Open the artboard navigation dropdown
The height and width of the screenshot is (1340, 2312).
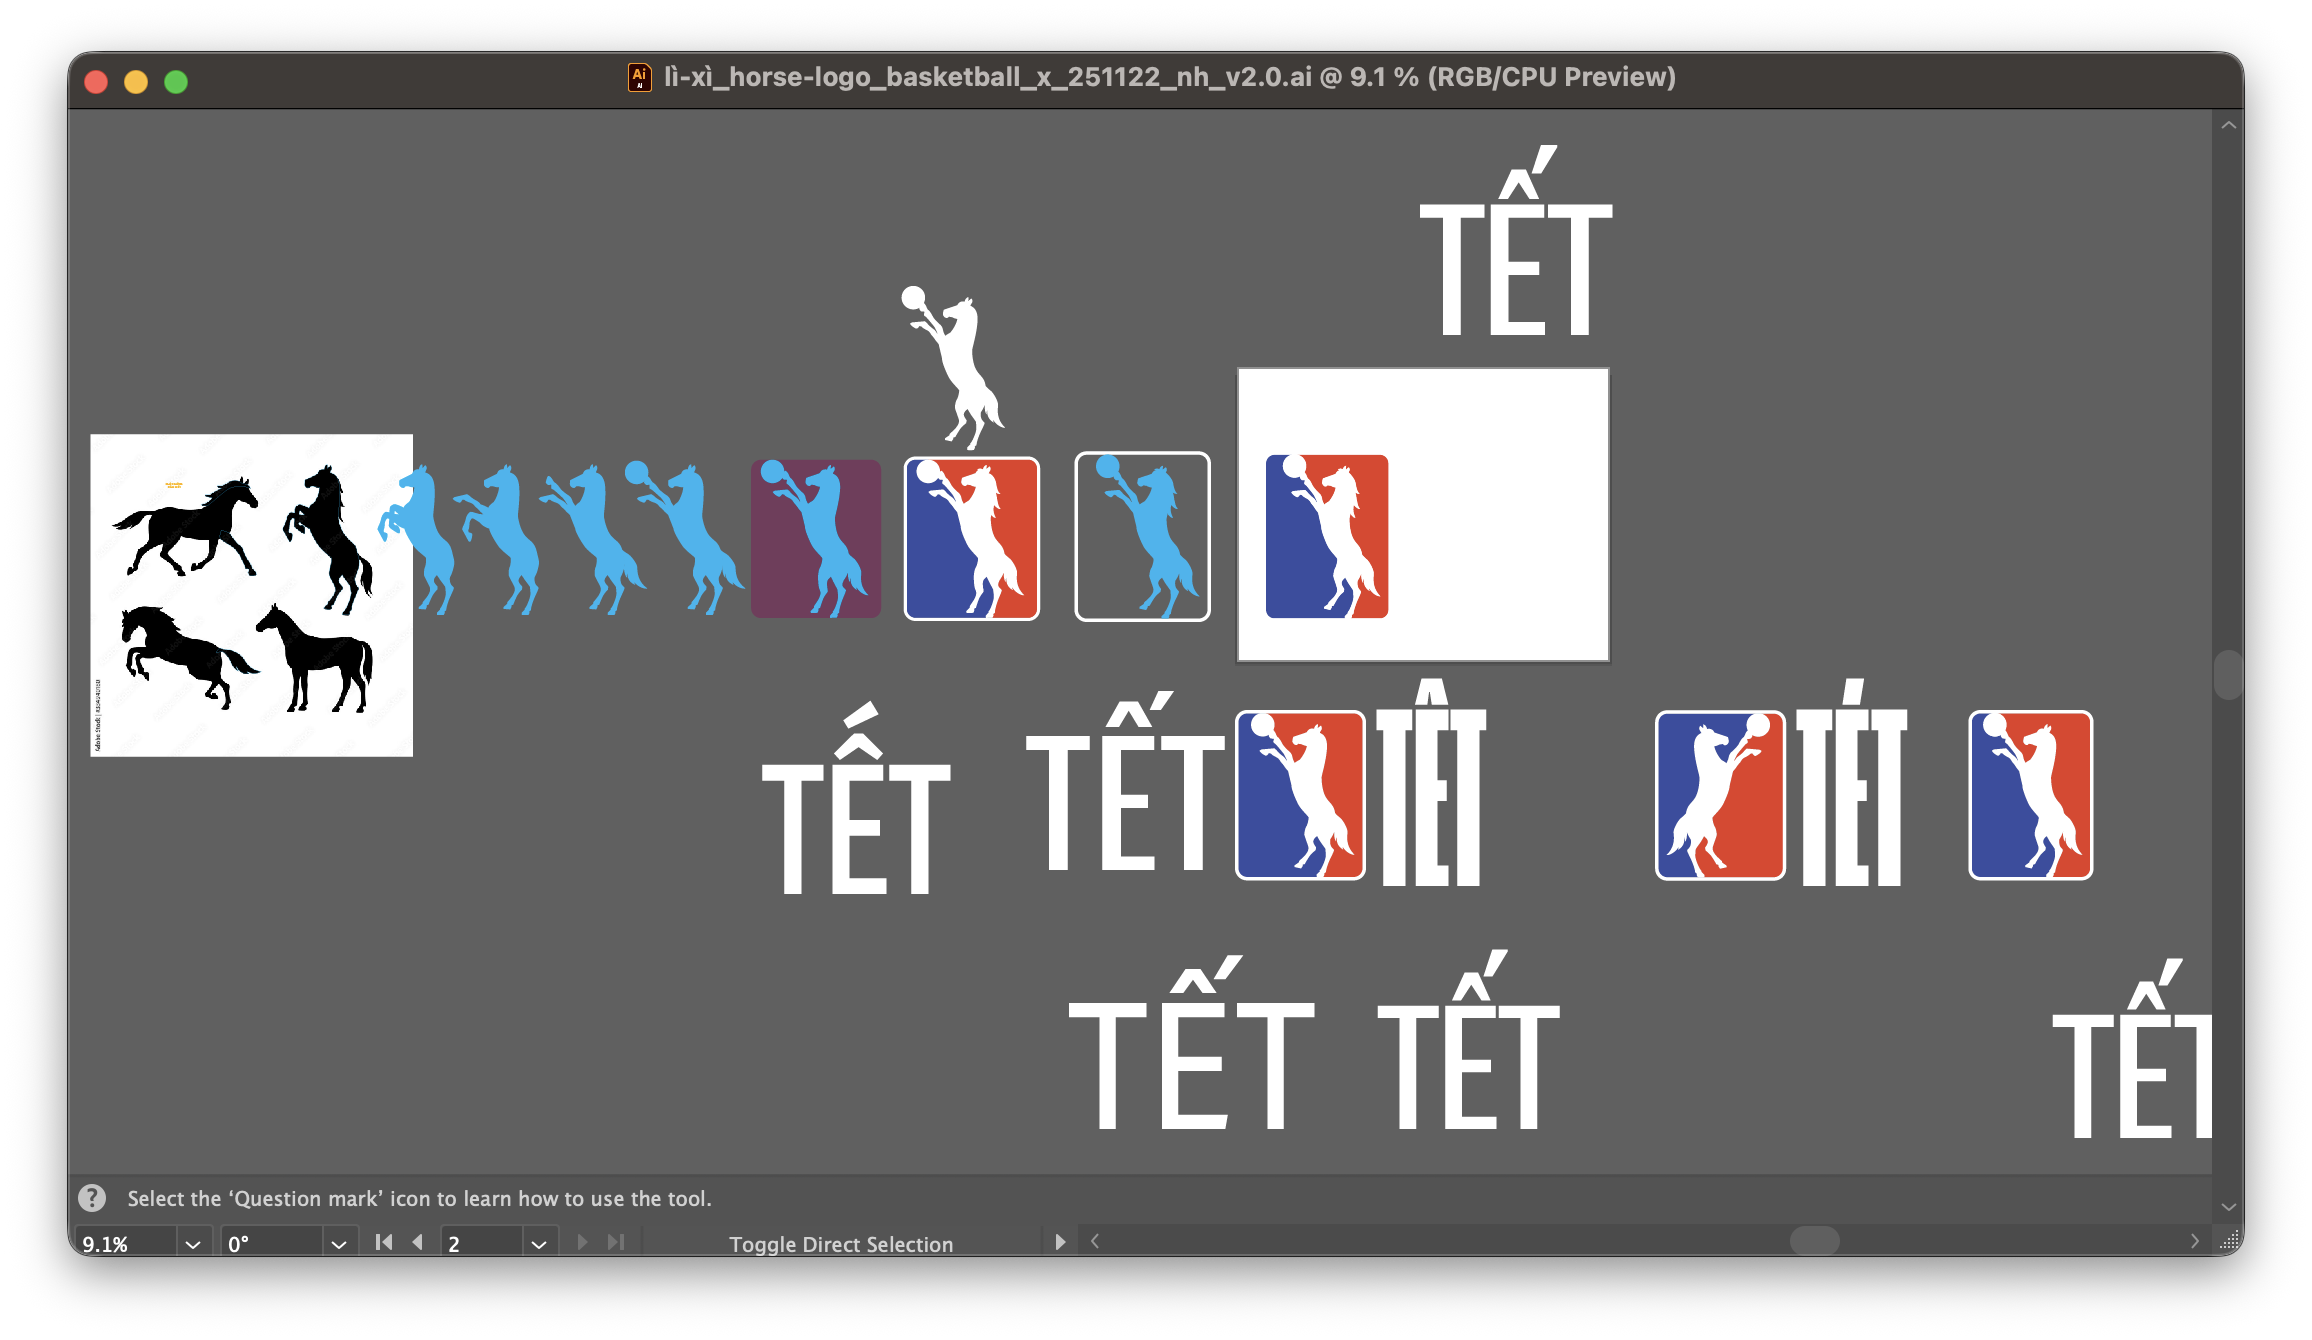click(x=539, y=1243)
